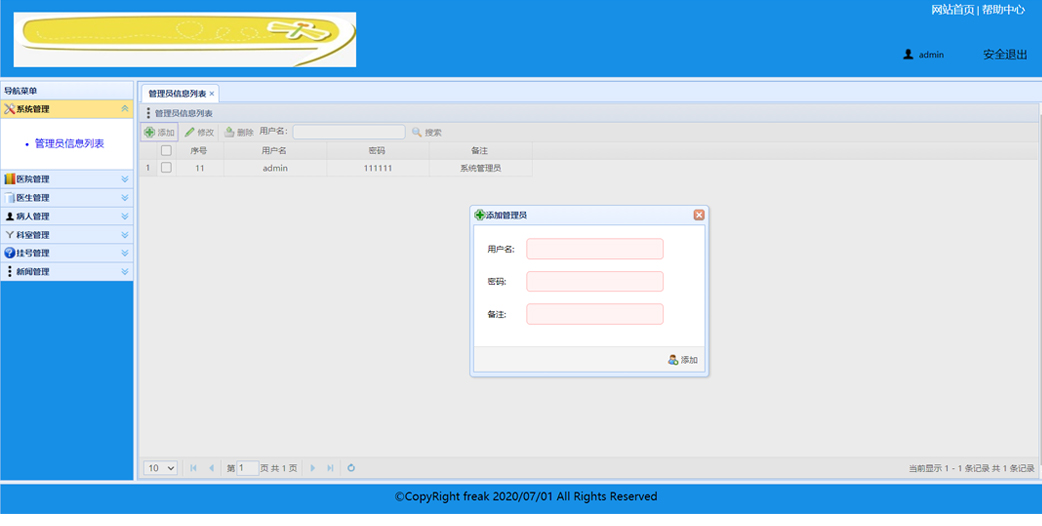1042x526 pixels.
Task: Click the 安全退出 logout link
Action: click(x=1004, y=55)
